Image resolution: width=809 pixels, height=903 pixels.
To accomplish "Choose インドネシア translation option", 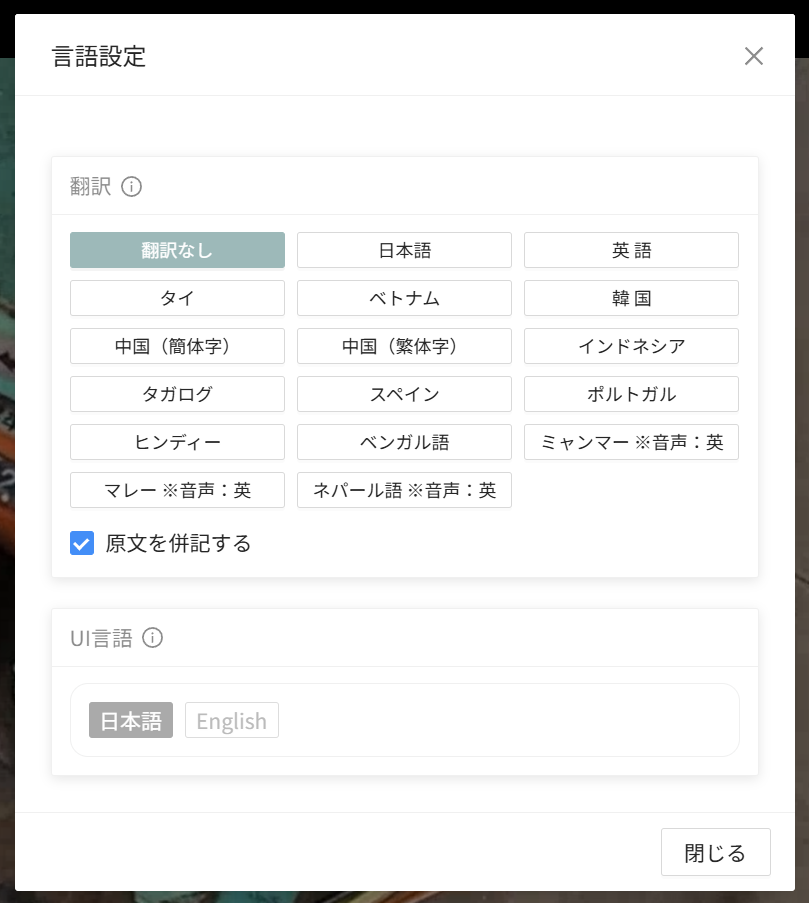I will coord(631,346).
